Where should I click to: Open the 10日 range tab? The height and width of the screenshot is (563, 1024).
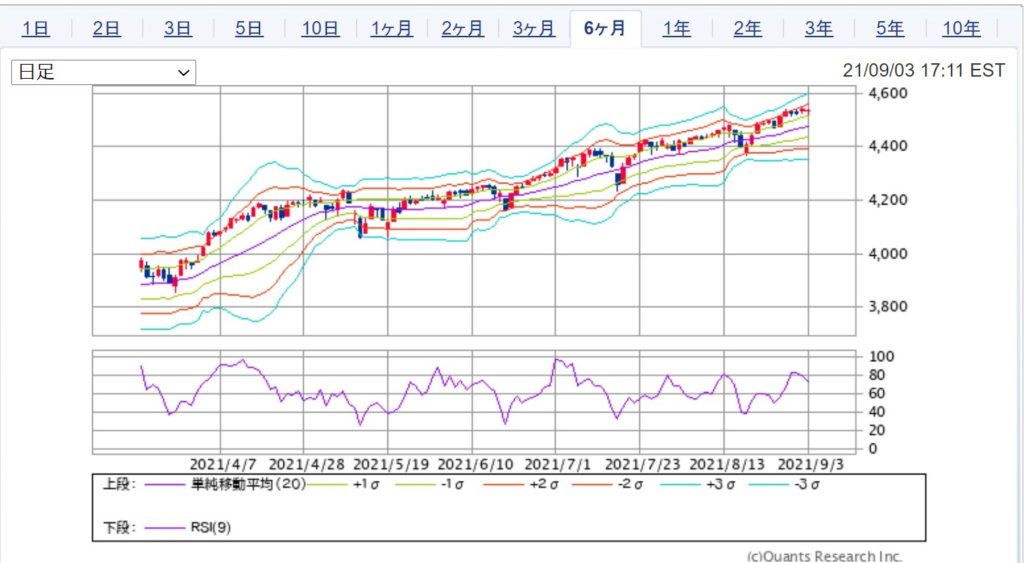click(x=320, y=28)
